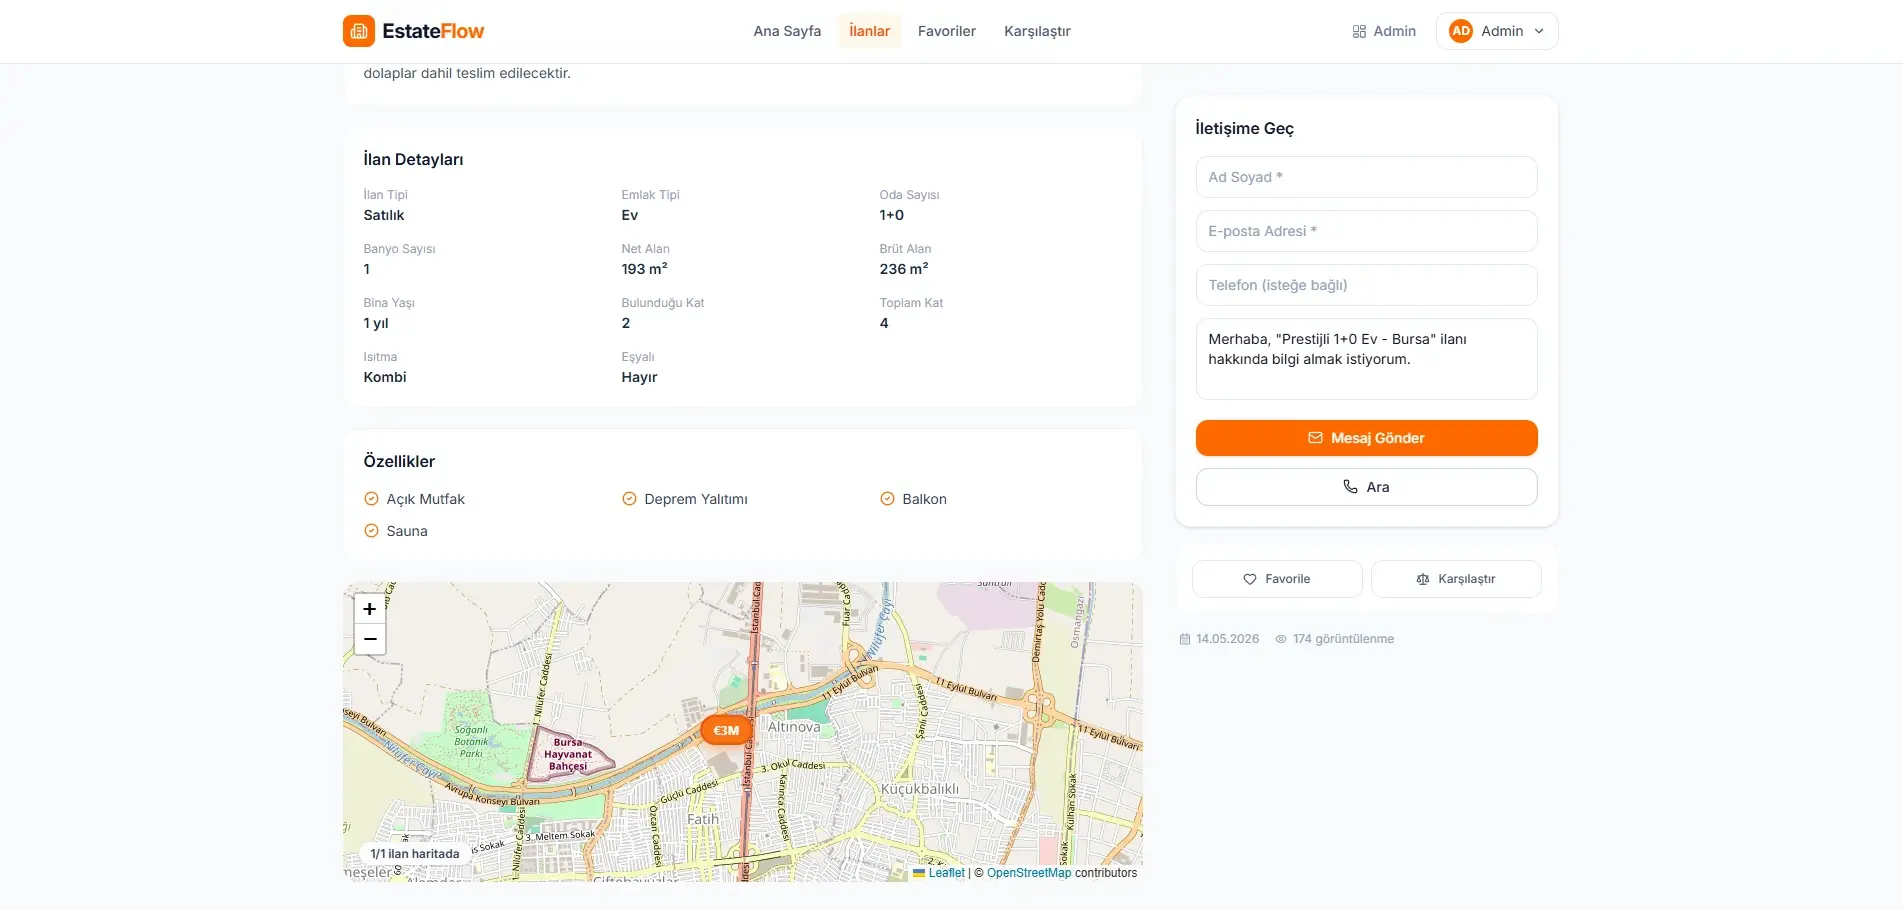Click the İlan Detayları heading

point(413,160)
